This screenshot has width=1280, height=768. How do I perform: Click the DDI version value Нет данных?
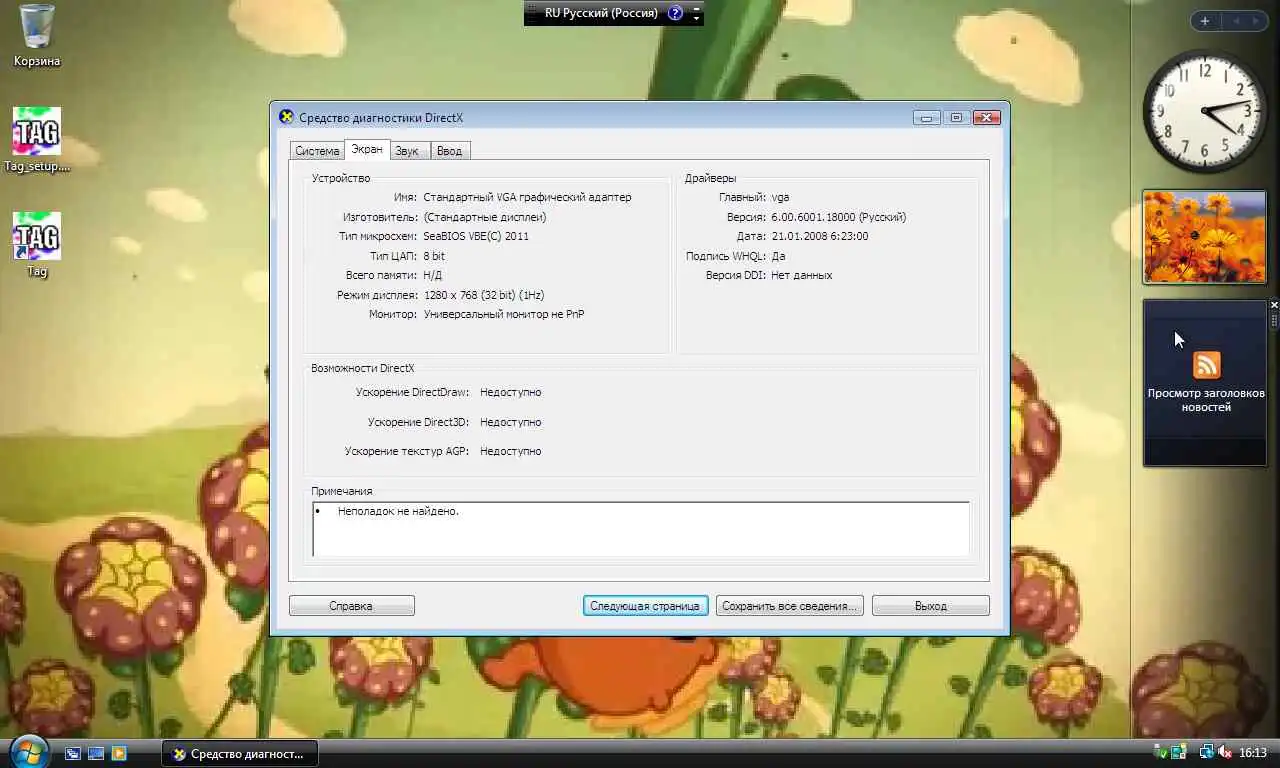point(801,276)
